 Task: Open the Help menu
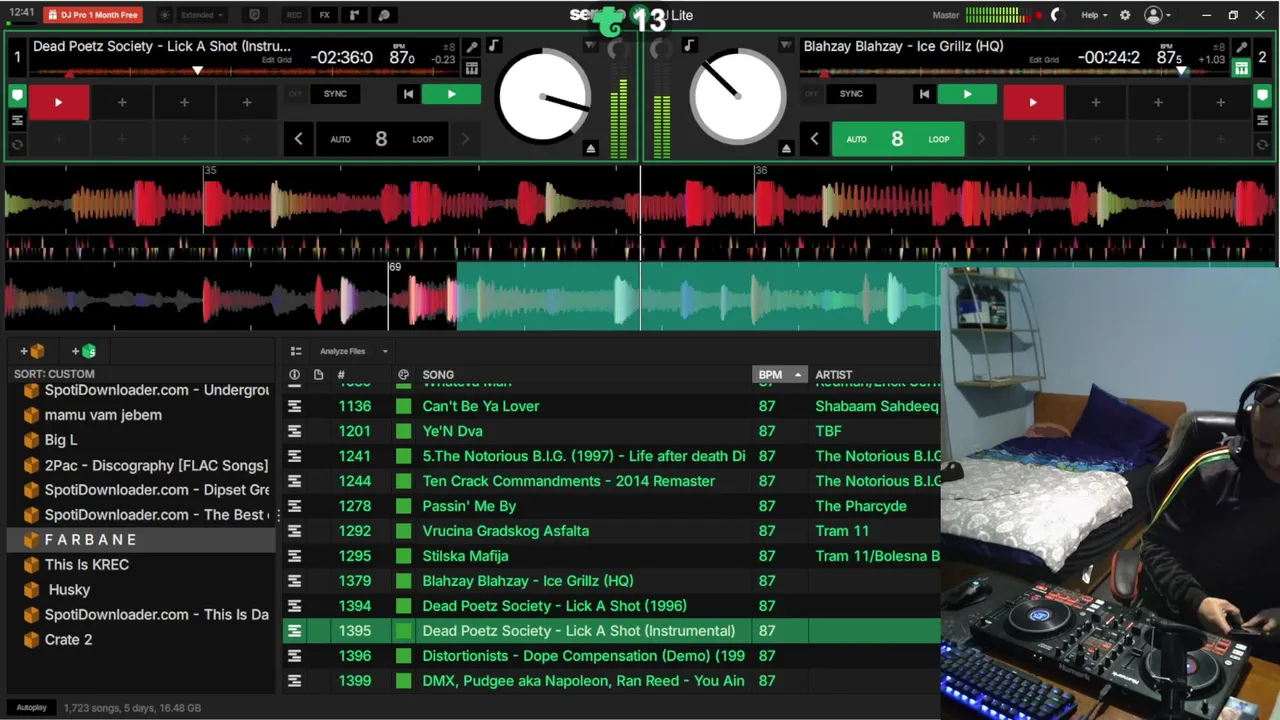tap(1093, 15)
